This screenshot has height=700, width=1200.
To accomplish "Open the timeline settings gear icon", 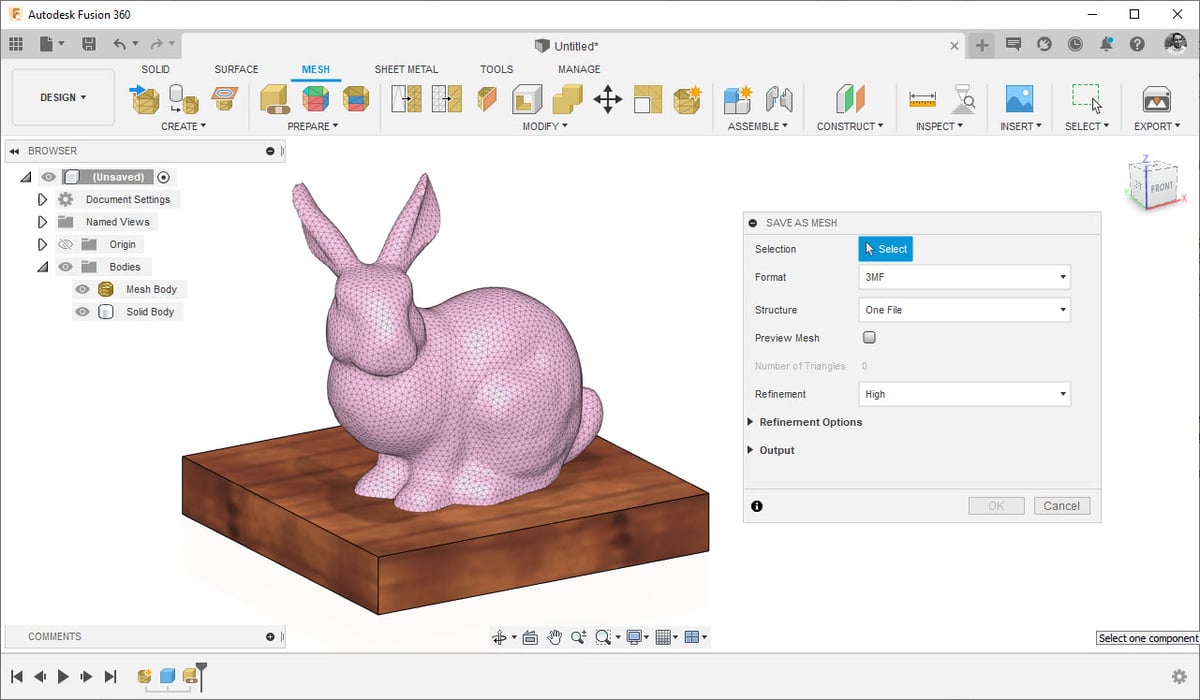I will (x=1179, y=677).
